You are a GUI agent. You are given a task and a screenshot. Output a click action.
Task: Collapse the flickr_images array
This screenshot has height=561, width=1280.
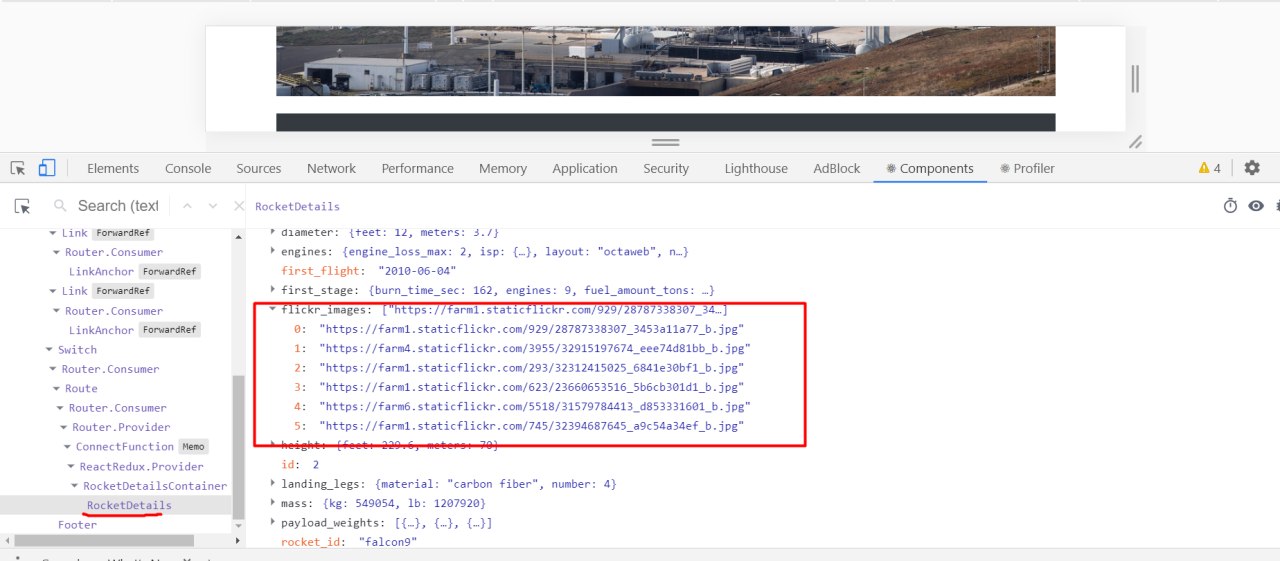click(272, 310)
